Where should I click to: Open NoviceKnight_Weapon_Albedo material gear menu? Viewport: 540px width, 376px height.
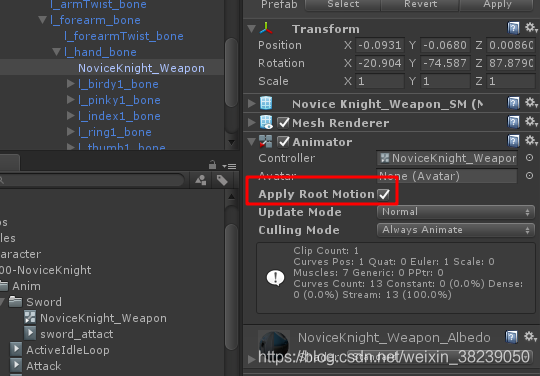[531, 337]
